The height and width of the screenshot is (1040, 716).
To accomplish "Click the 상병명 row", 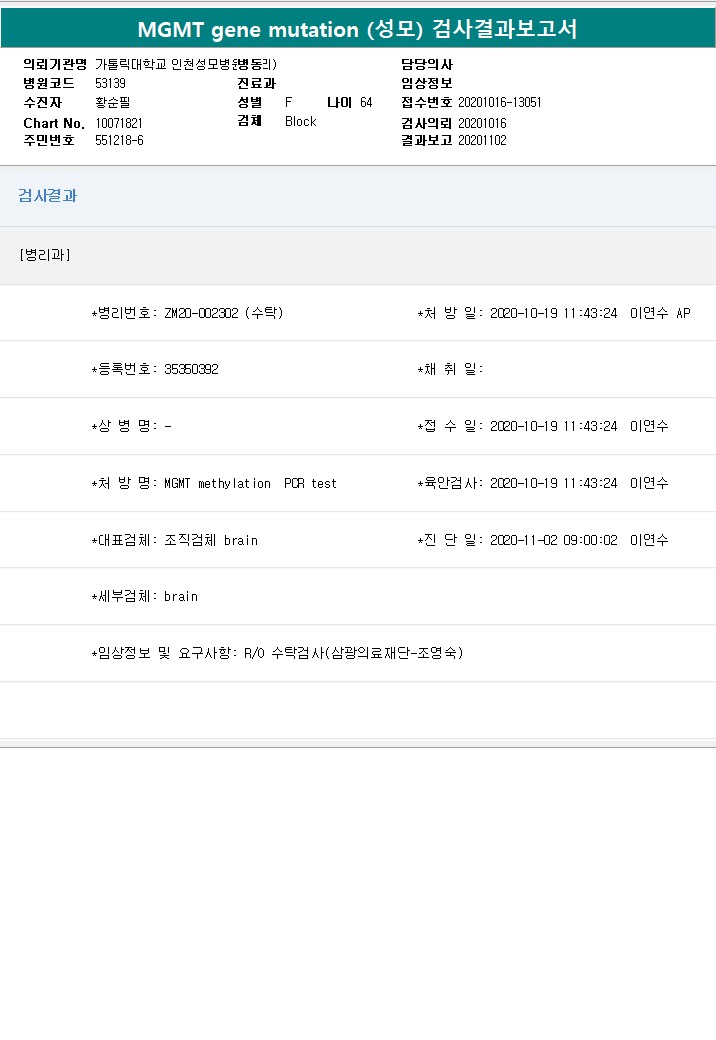I will click(x=131, y=426).
